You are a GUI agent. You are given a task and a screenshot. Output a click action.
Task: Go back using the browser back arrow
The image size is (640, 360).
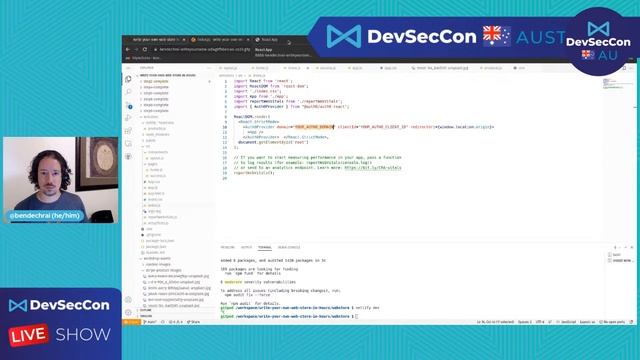[x=128, y=49]
